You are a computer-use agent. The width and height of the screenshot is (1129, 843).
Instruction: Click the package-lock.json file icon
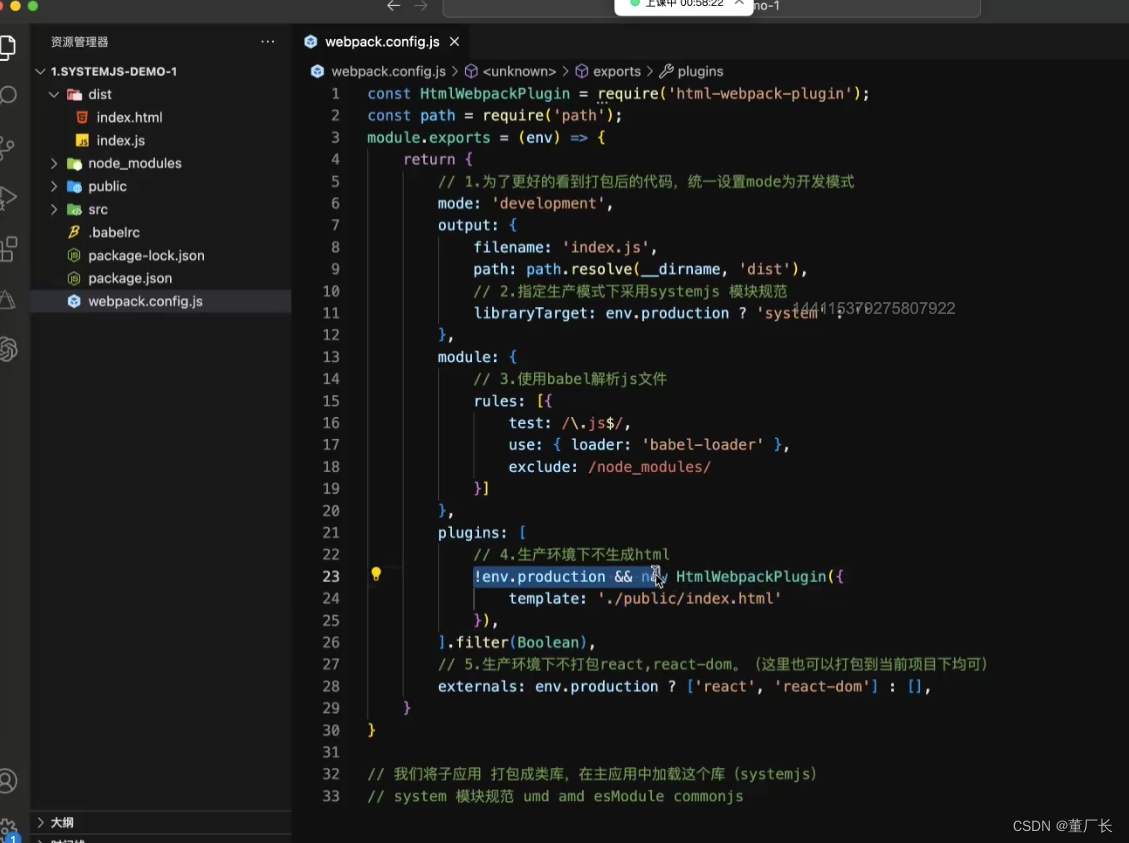73,256
